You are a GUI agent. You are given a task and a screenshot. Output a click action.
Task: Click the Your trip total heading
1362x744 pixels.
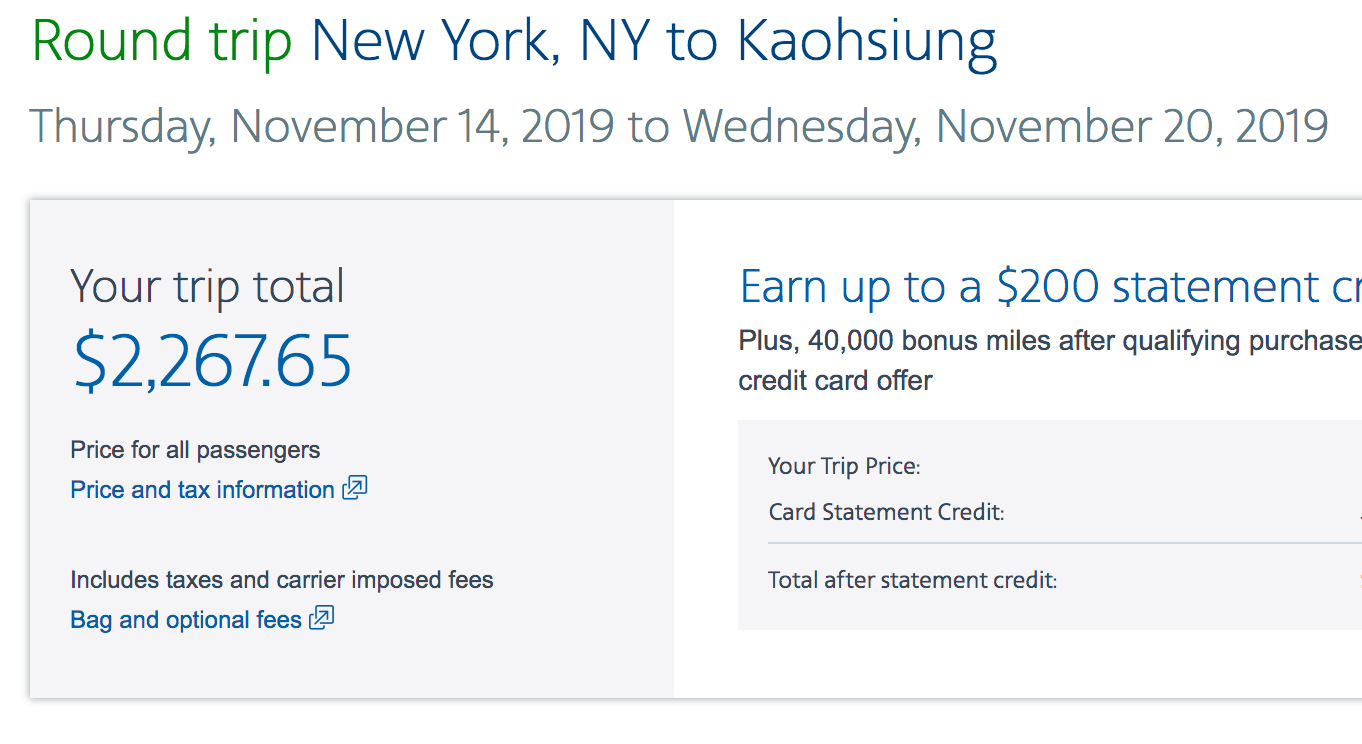point(207,287)
